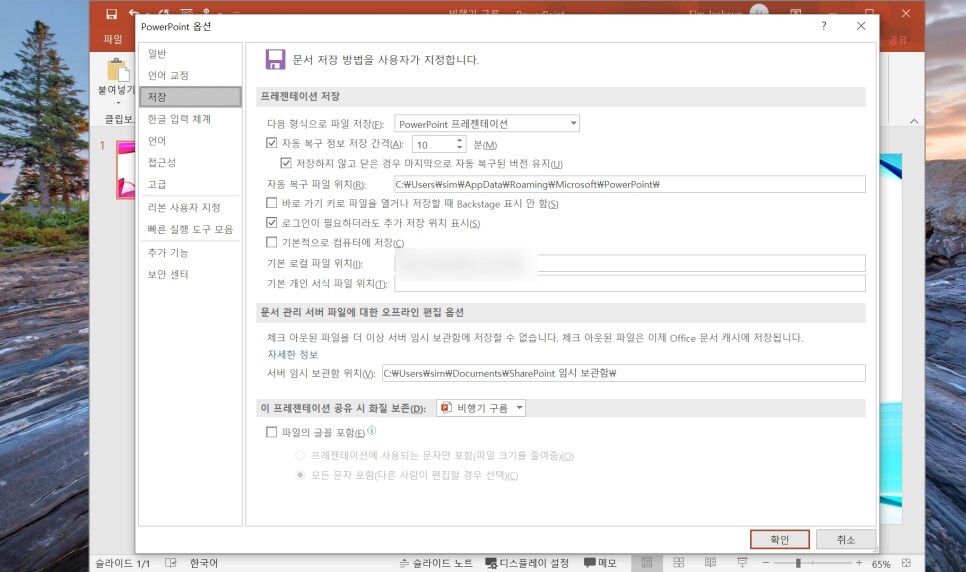
Task: Enable don't show Backstage checkbox
Action: pyautogui.click(x=271, y=203)
